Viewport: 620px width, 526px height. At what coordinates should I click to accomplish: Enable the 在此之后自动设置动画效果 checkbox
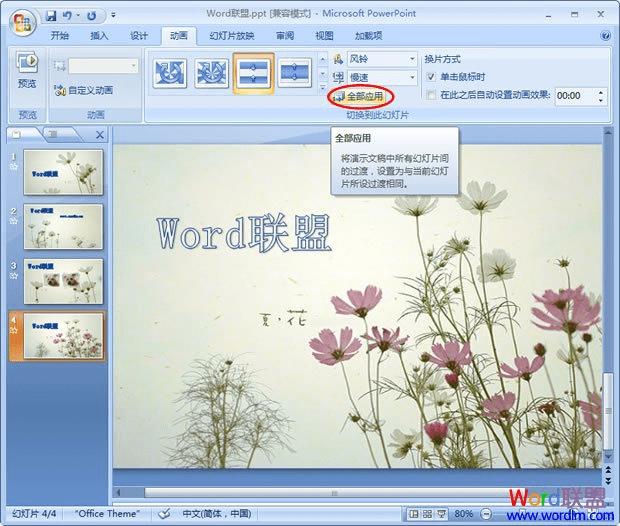tap(431, 95)
